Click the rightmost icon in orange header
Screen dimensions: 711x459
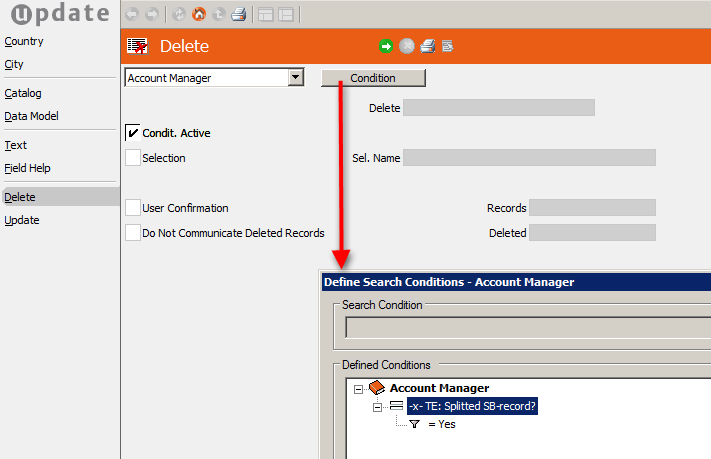[x=448, y=46]
